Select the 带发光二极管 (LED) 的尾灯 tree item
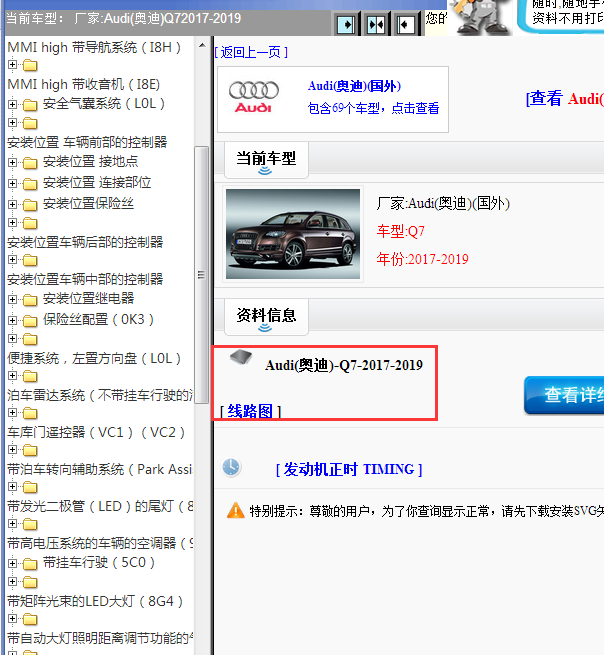Image resolution: width=604 pixels, height=655 pixels. click(x=100, y=506)
